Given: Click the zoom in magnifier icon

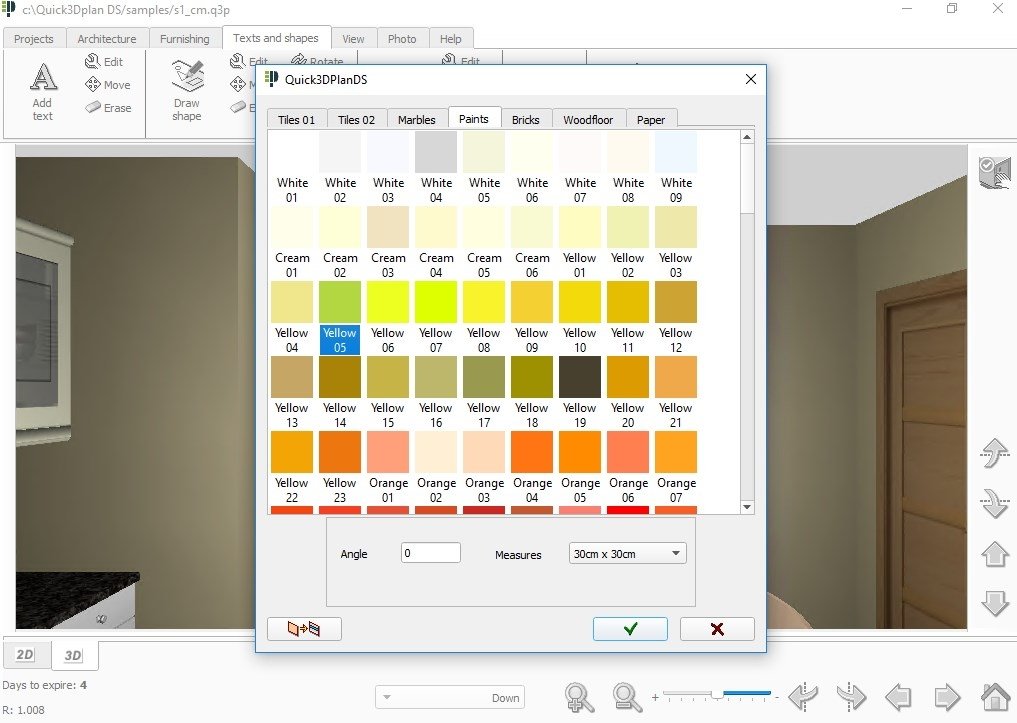Looking at the screenshot, I should pos(579,697).
